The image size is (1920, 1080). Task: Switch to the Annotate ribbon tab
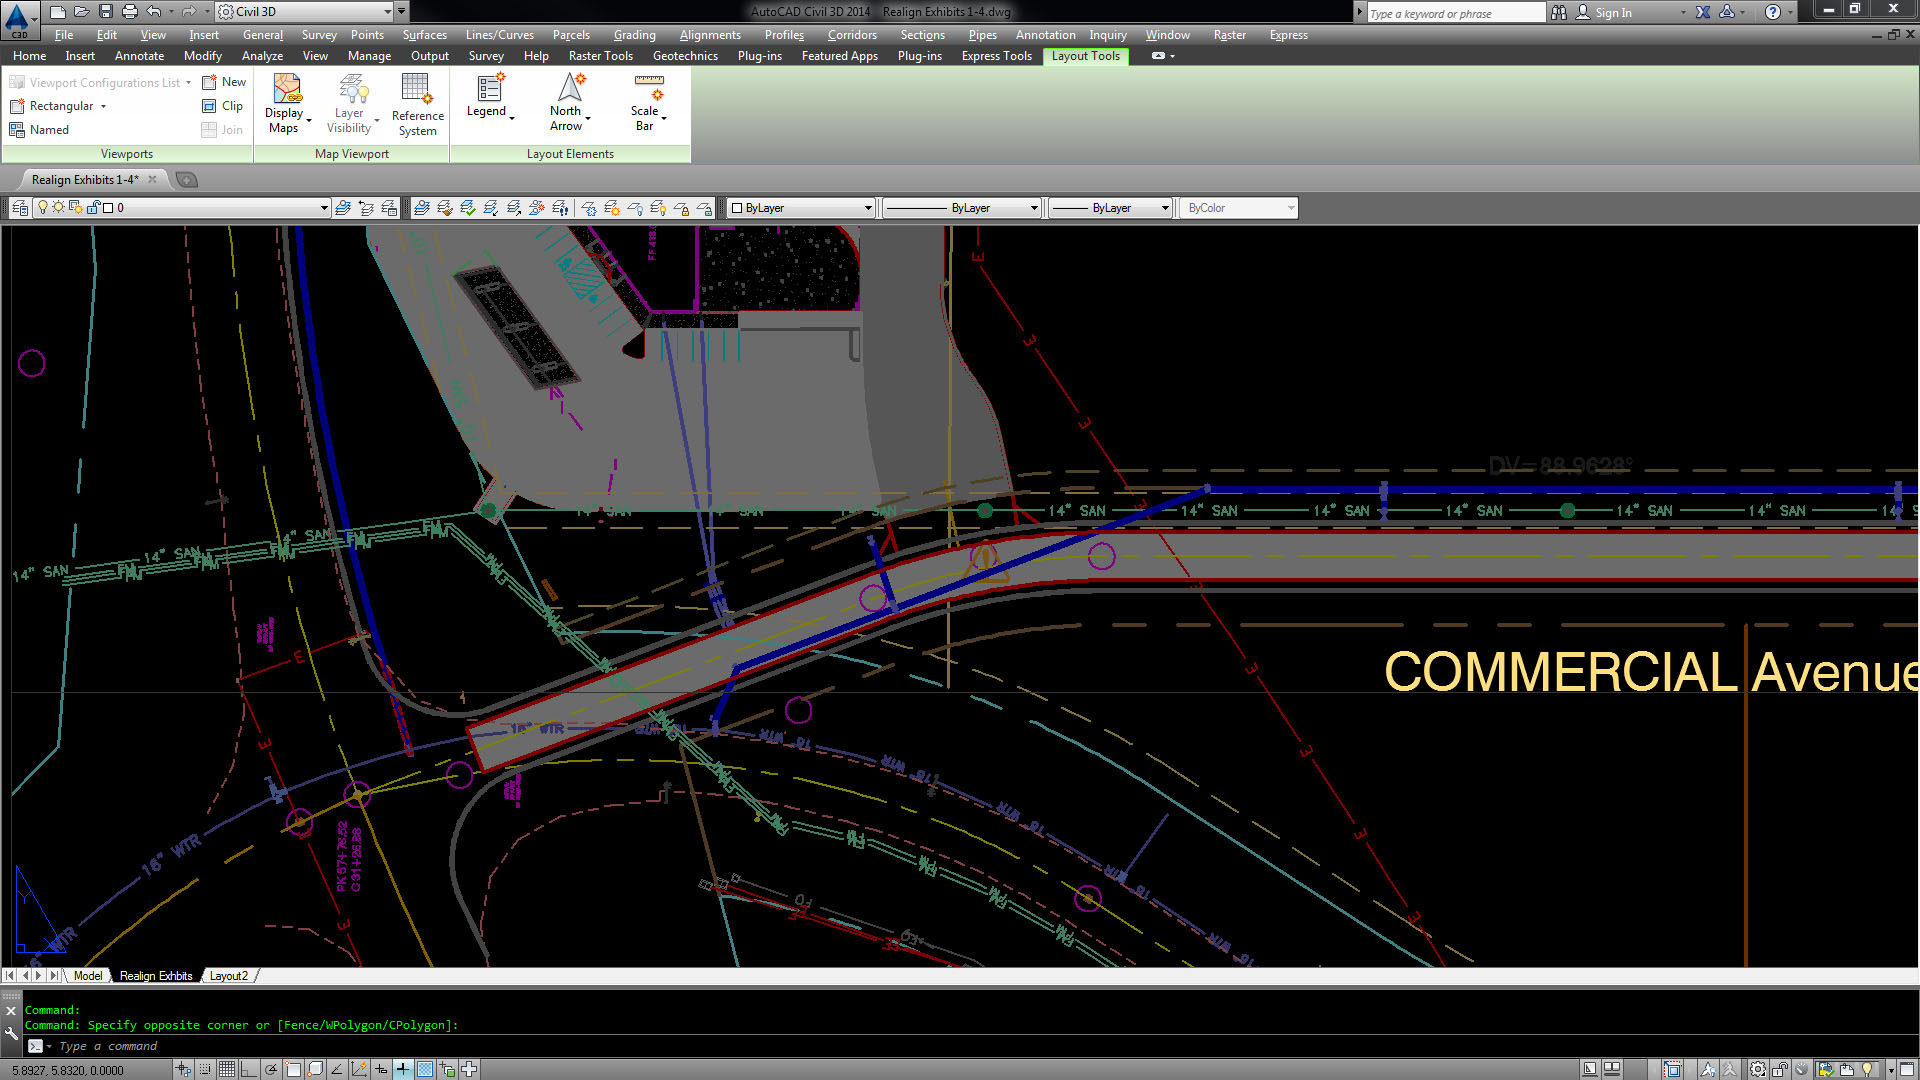[x=139, y=55]
